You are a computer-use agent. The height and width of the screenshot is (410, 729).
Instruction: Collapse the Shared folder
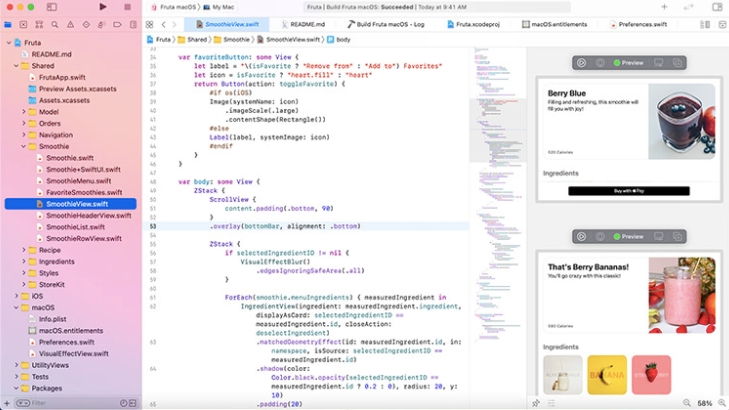click(16, 66)
